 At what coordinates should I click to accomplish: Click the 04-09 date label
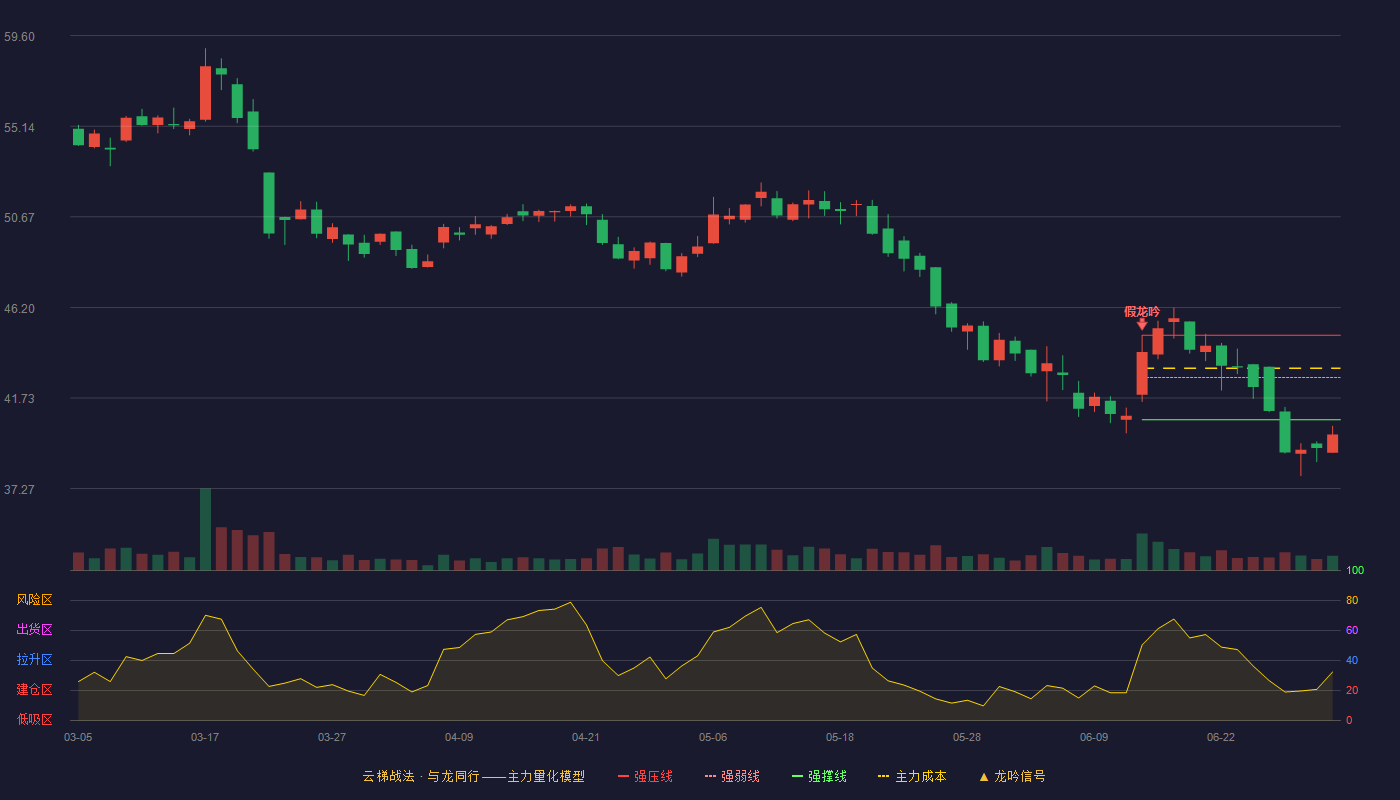459,737
